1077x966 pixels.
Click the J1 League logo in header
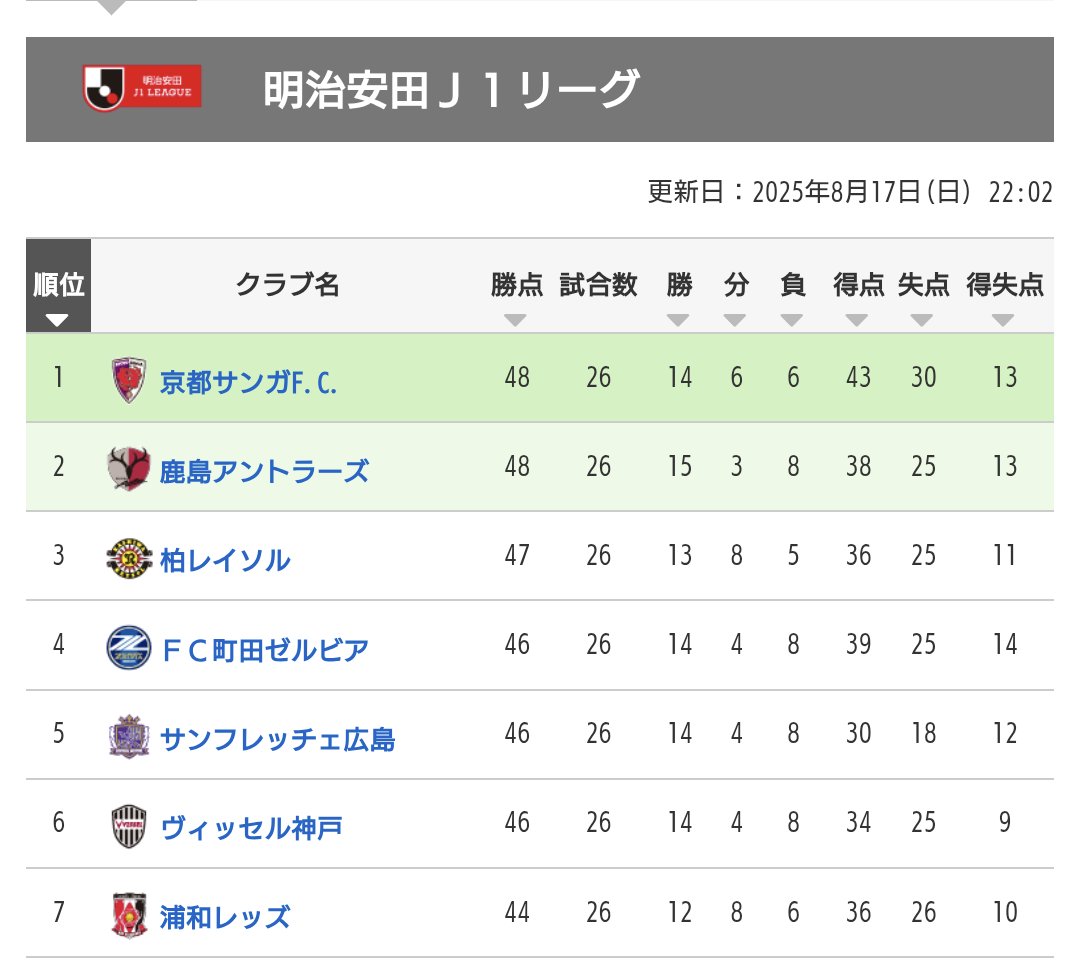(x=141, y=88)
